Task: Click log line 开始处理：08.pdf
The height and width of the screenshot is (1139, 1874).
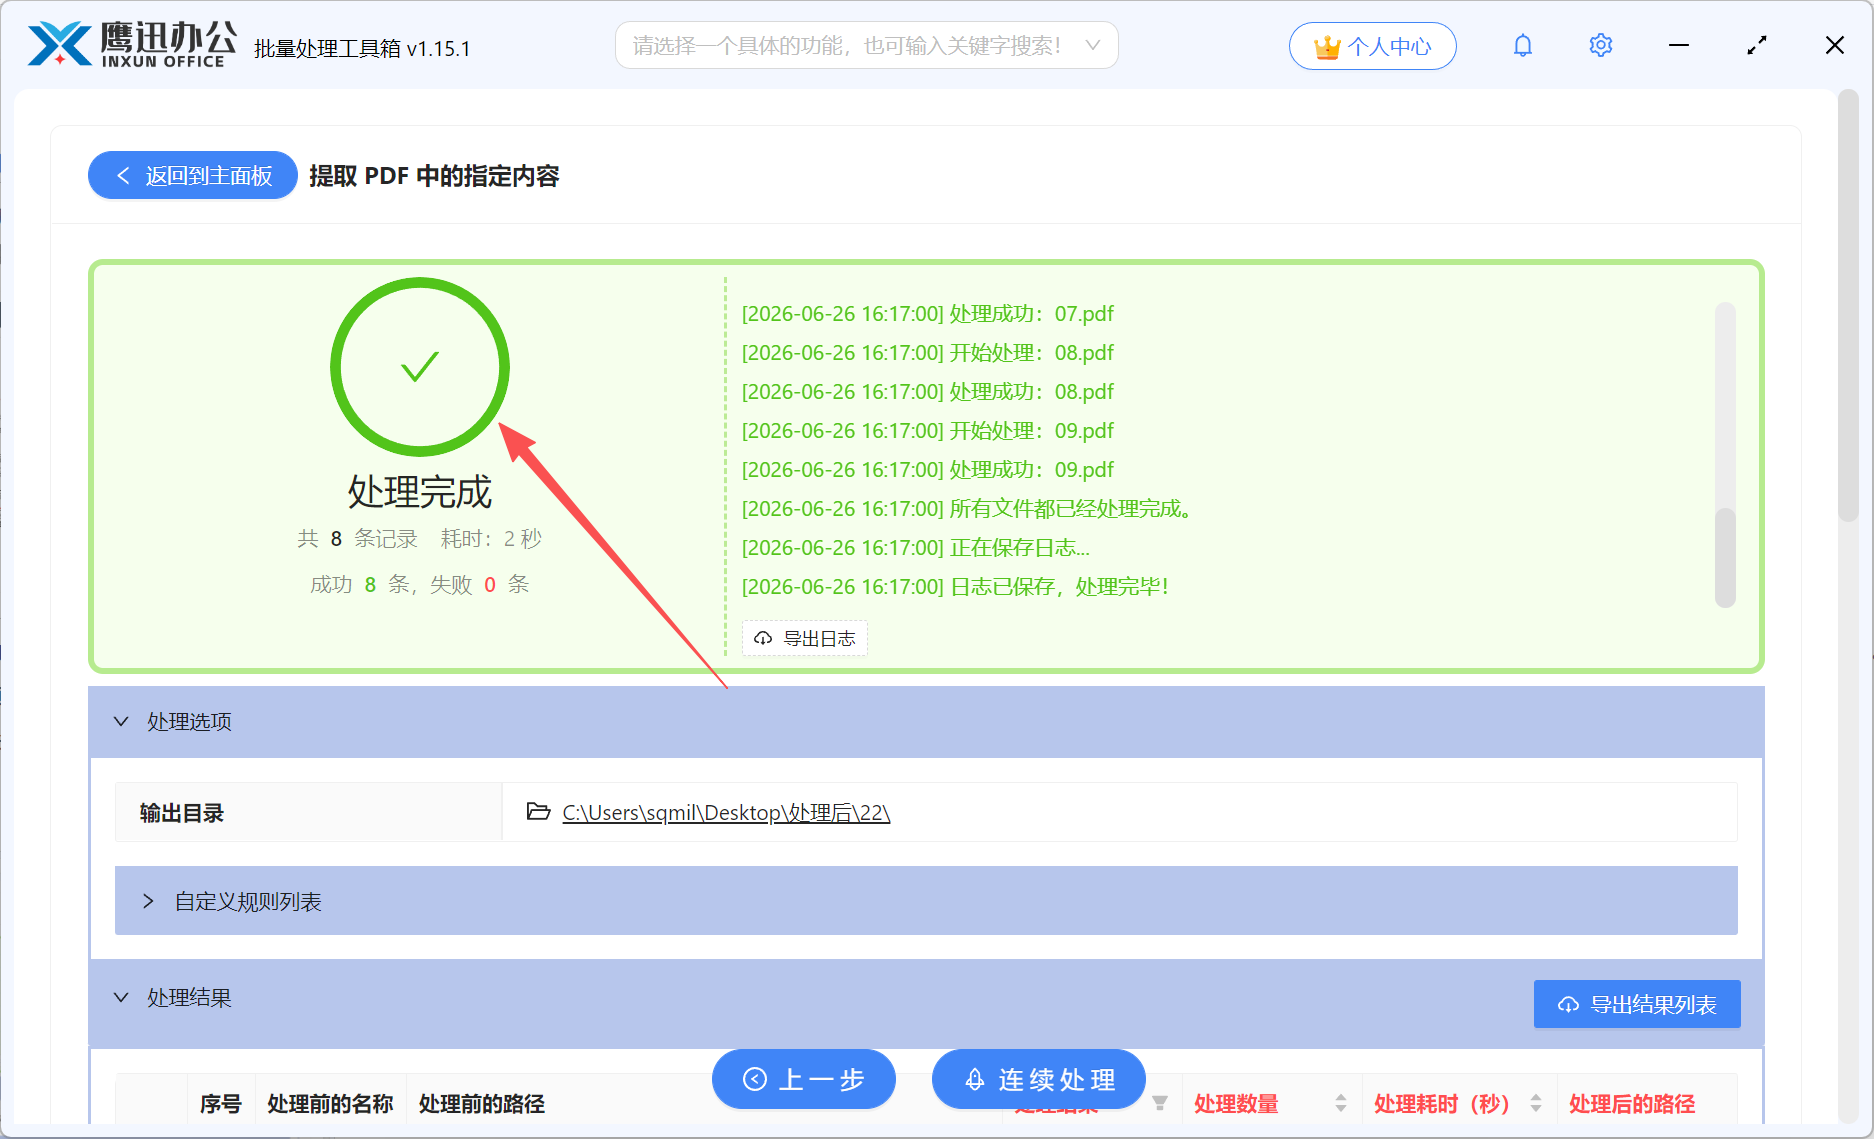Action: tap(927, 353)
